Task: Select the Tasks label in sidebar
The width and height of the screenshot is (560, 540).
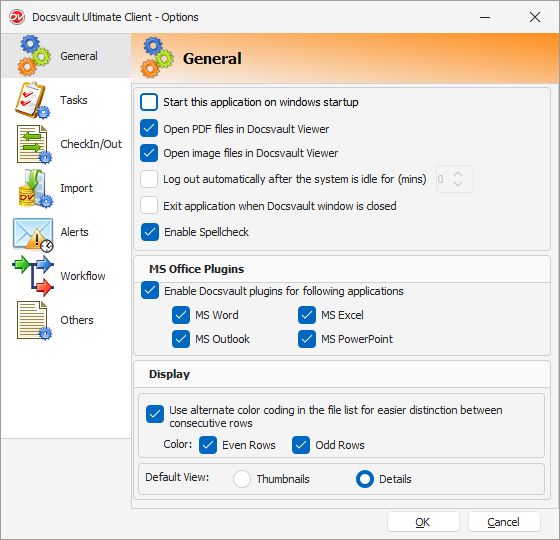Action: (x=74, y=100)
